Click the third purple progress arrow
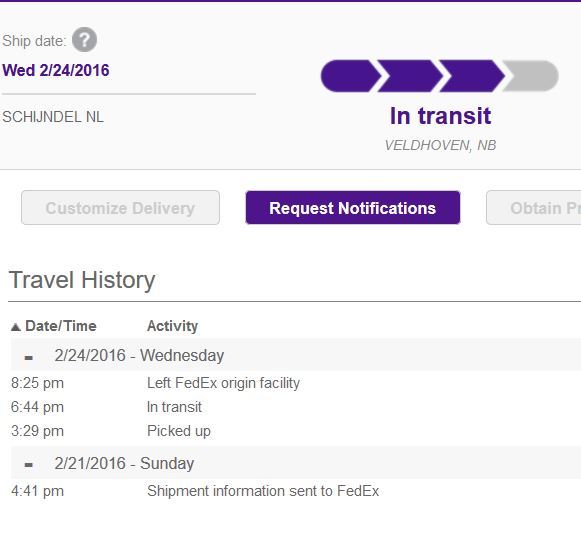The width and height of the screenshot is (581, 560). (472, 76)
